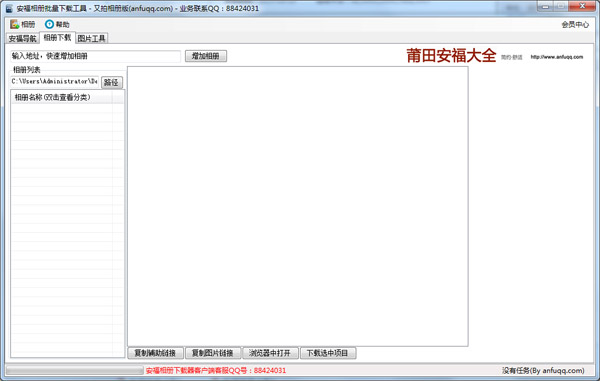Switch to the 图片工具 tab
The image size is (600, 381).
pos(91,38)
